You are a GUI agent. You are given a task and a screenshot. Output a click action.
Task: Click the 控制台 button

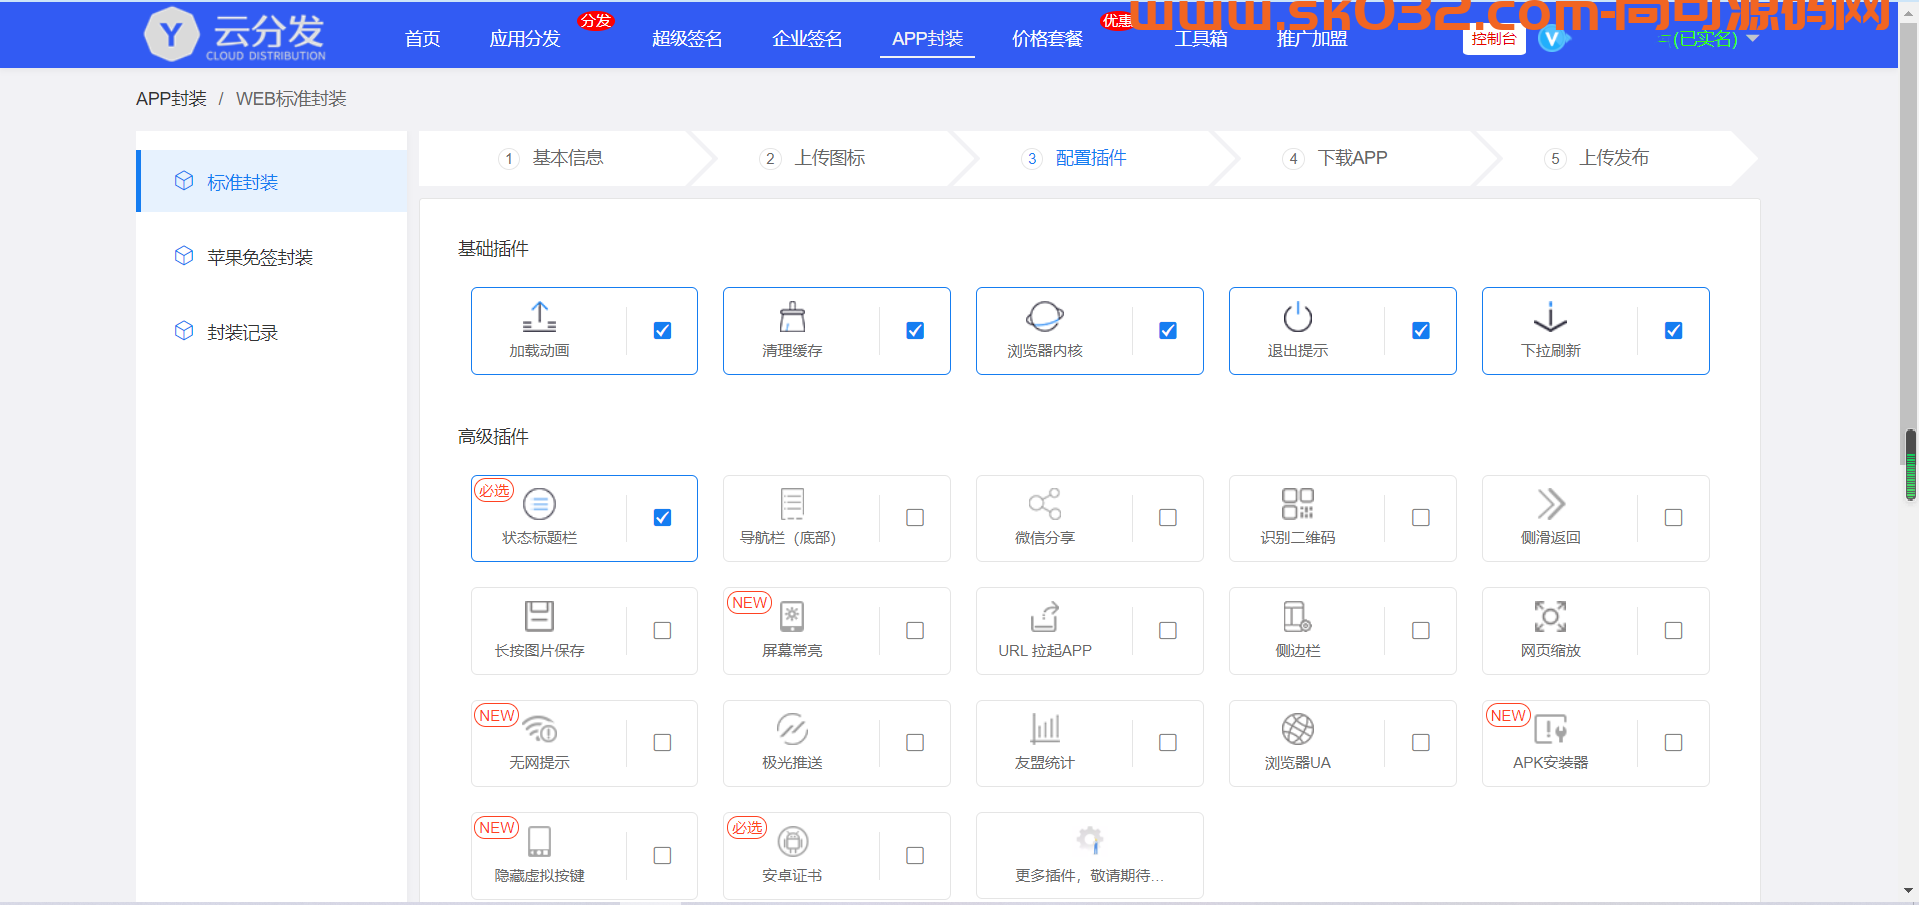click(1494, 39)
